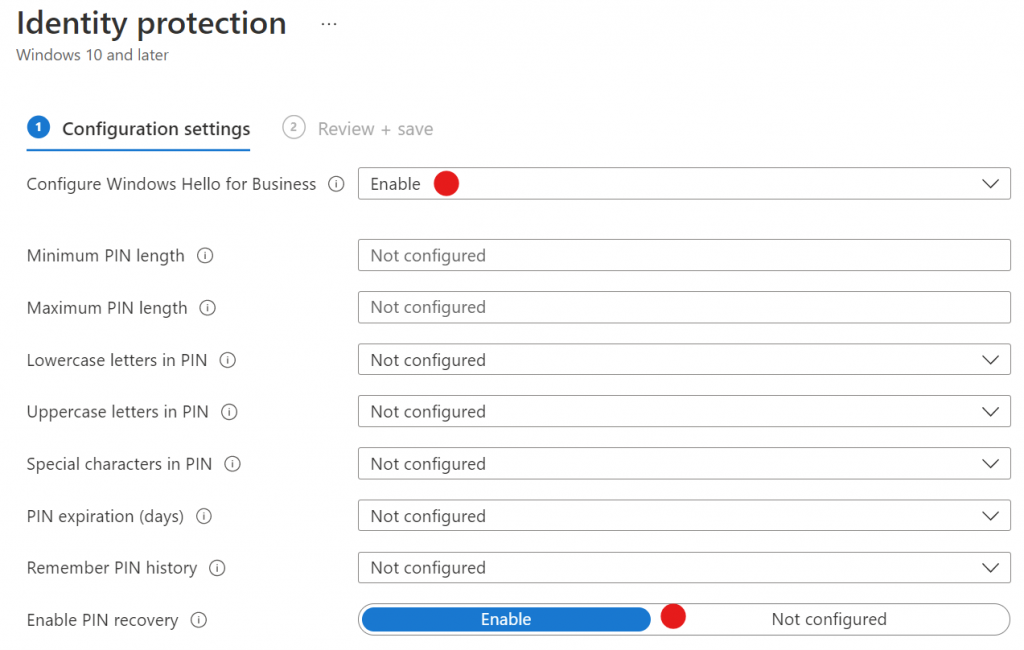Click info icon next to Minimum PIN length
This screenshot has width=1024, height=650.
205,255
